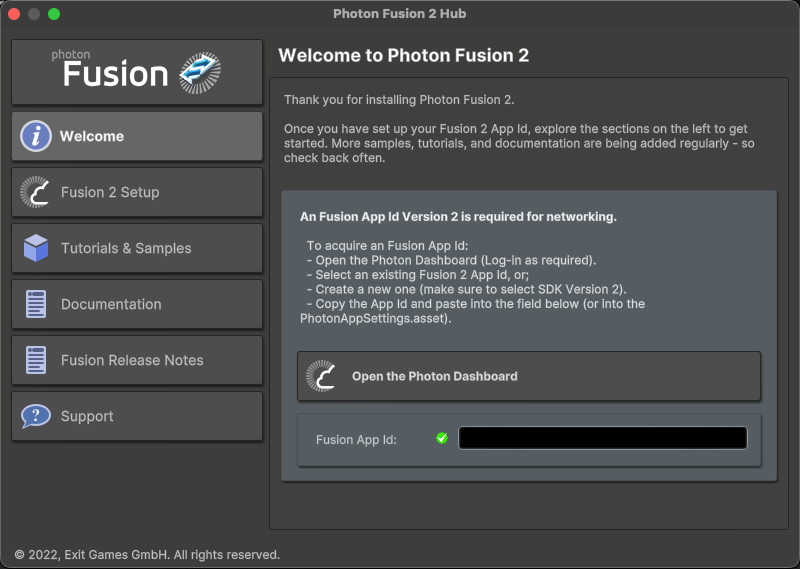The width and height of the screenshot is (800, 569).
Task: Click the Fusion App Id label
Action: coord(356,440)
